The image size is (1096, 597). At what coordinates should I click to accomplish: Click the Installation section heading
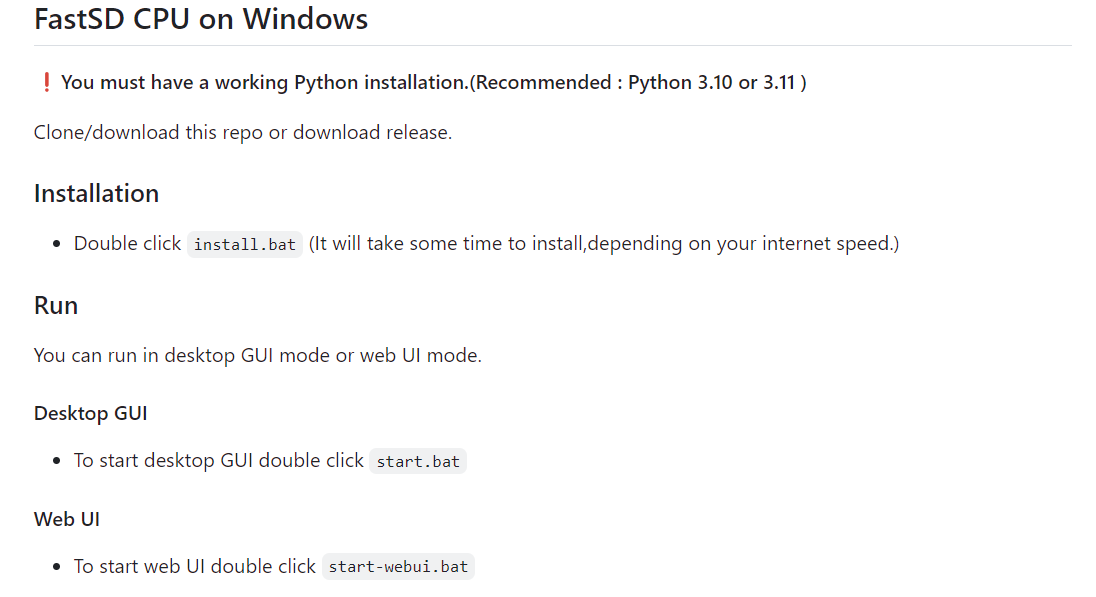pos(96,194)
